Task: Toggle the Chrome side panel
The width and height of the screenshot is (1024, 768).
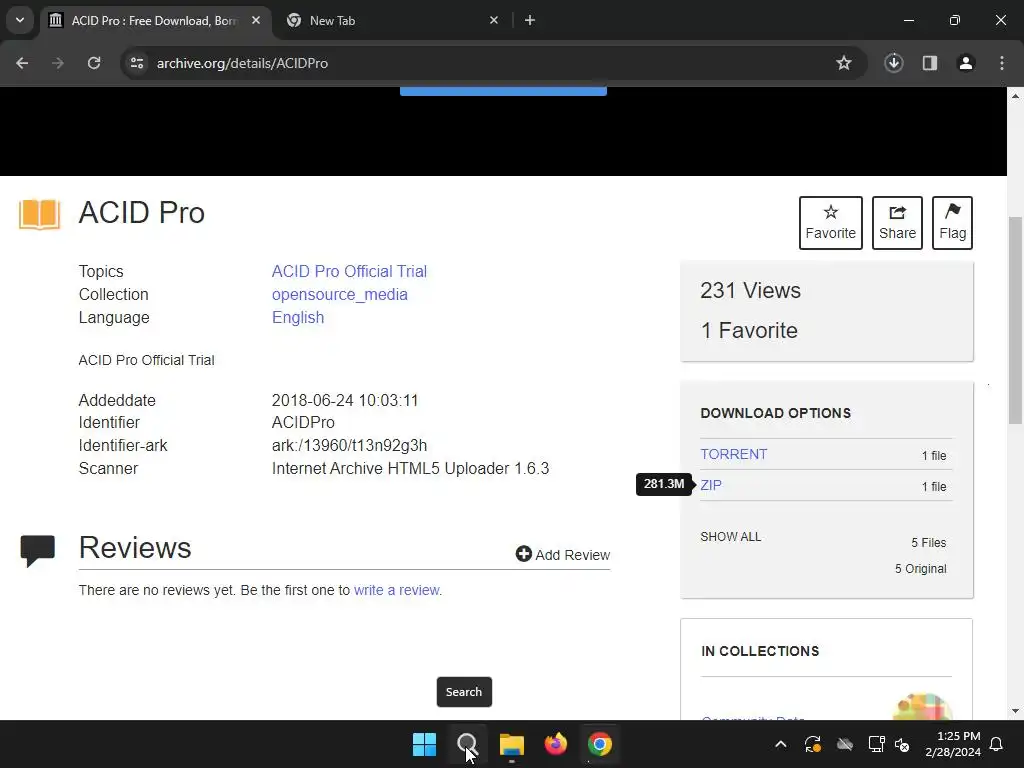Action: (x=930, y=63)
